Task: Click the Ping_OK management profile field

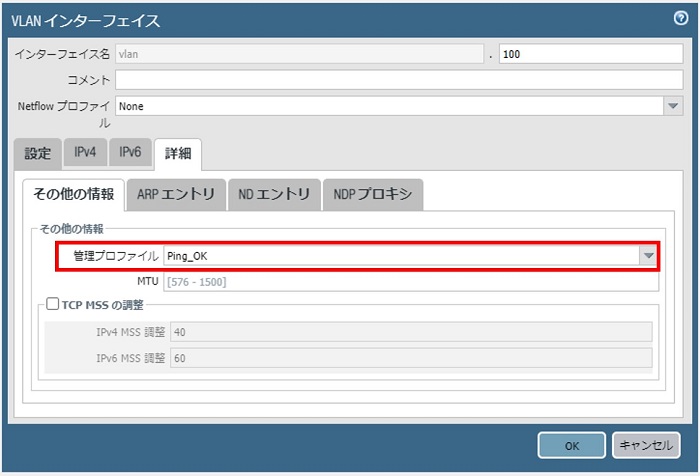Action: pyautogui.click(x=400, y=256)
